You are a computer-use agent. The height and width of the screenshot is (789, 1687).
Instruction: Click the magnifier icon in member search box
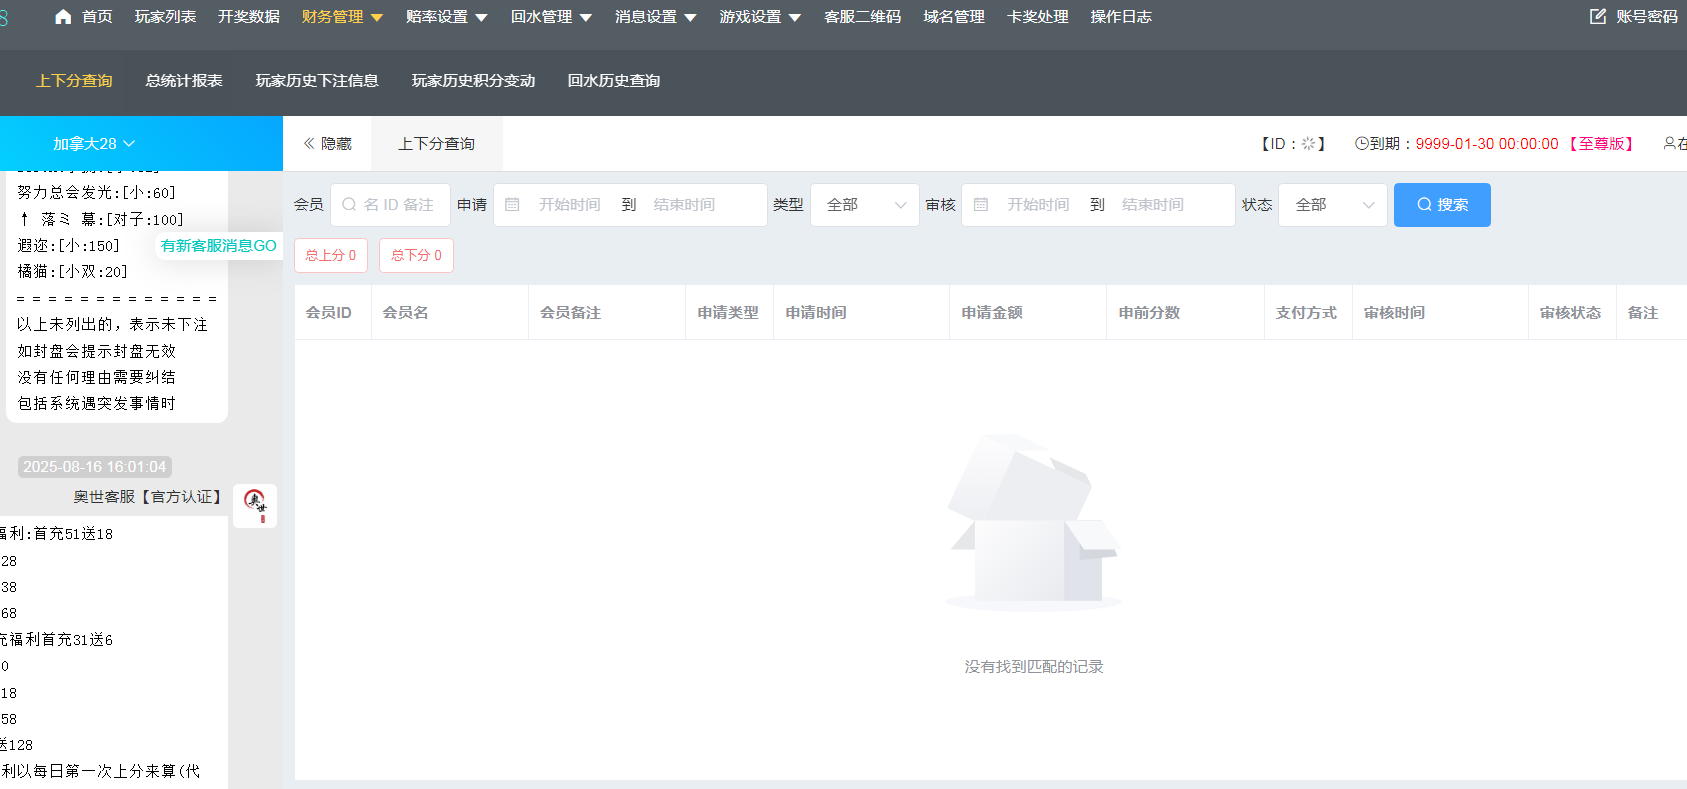point(349,205)
